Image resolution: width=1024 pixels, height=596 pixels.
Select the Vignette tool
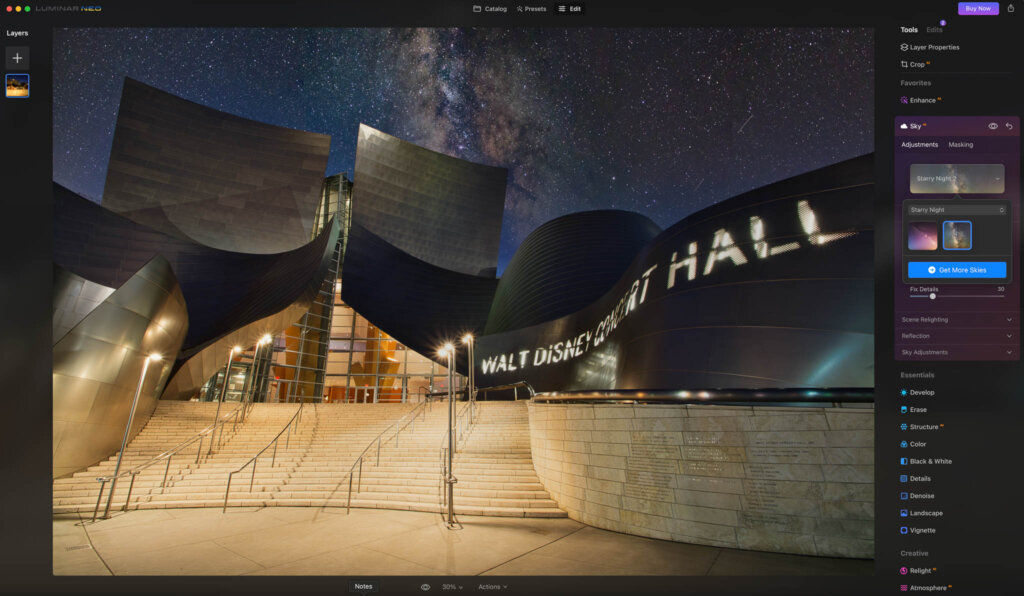pos(921,530)
